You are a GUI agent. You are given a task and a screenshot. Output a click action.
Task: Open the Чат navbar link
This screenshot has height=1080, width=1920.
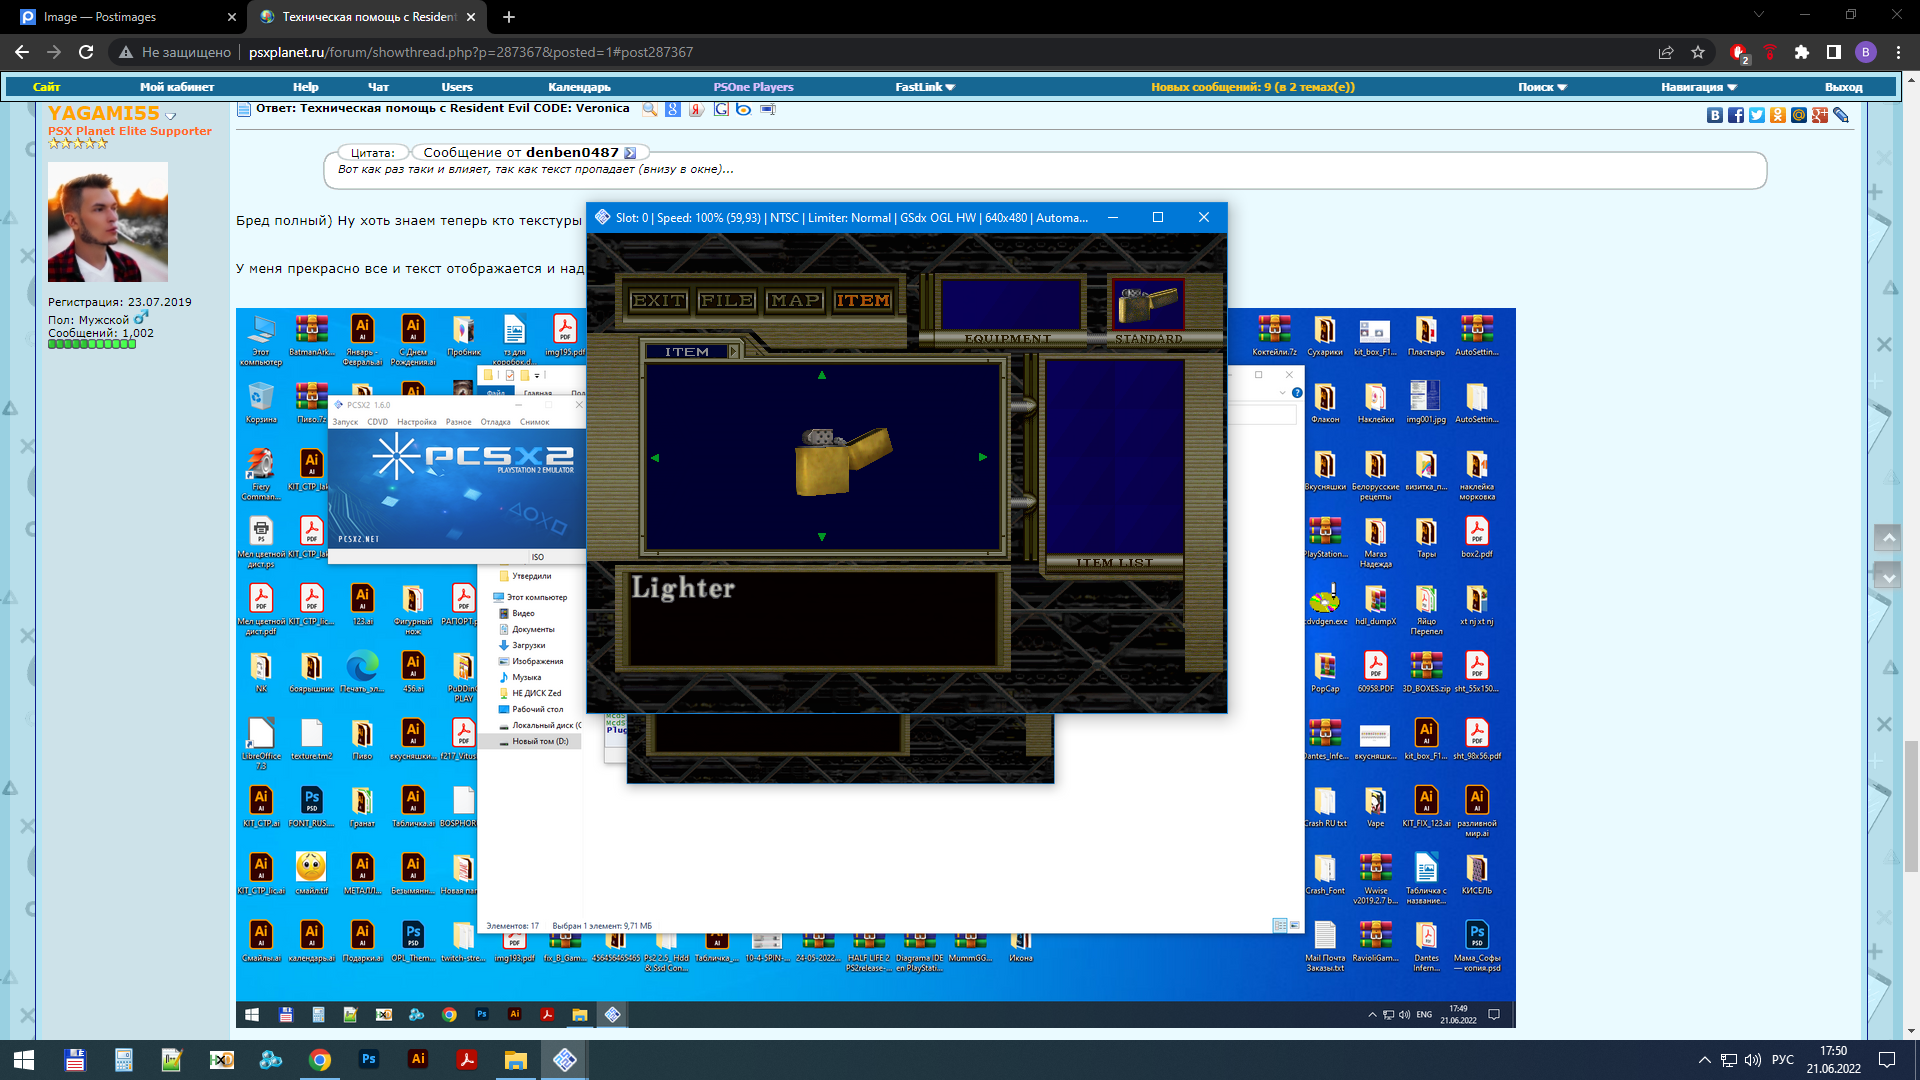click(x=378, y=87)
